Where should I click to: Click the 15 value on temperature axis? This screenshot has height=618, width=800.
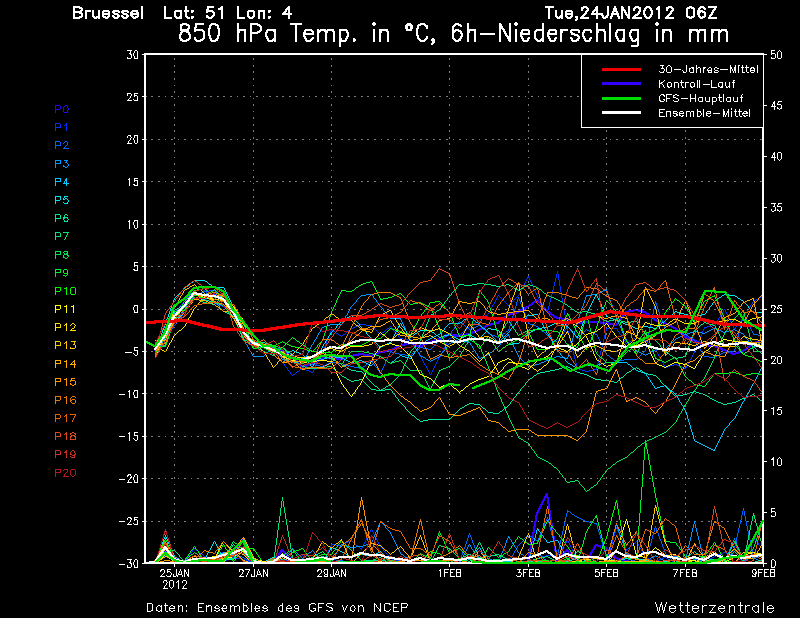[133, 182]
